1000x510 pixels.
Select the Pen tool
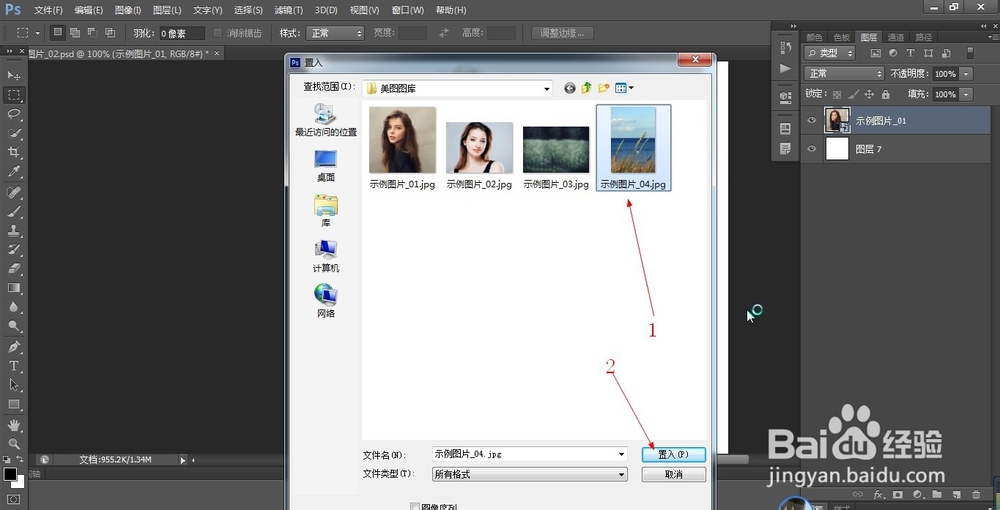[x=13, y=347]
